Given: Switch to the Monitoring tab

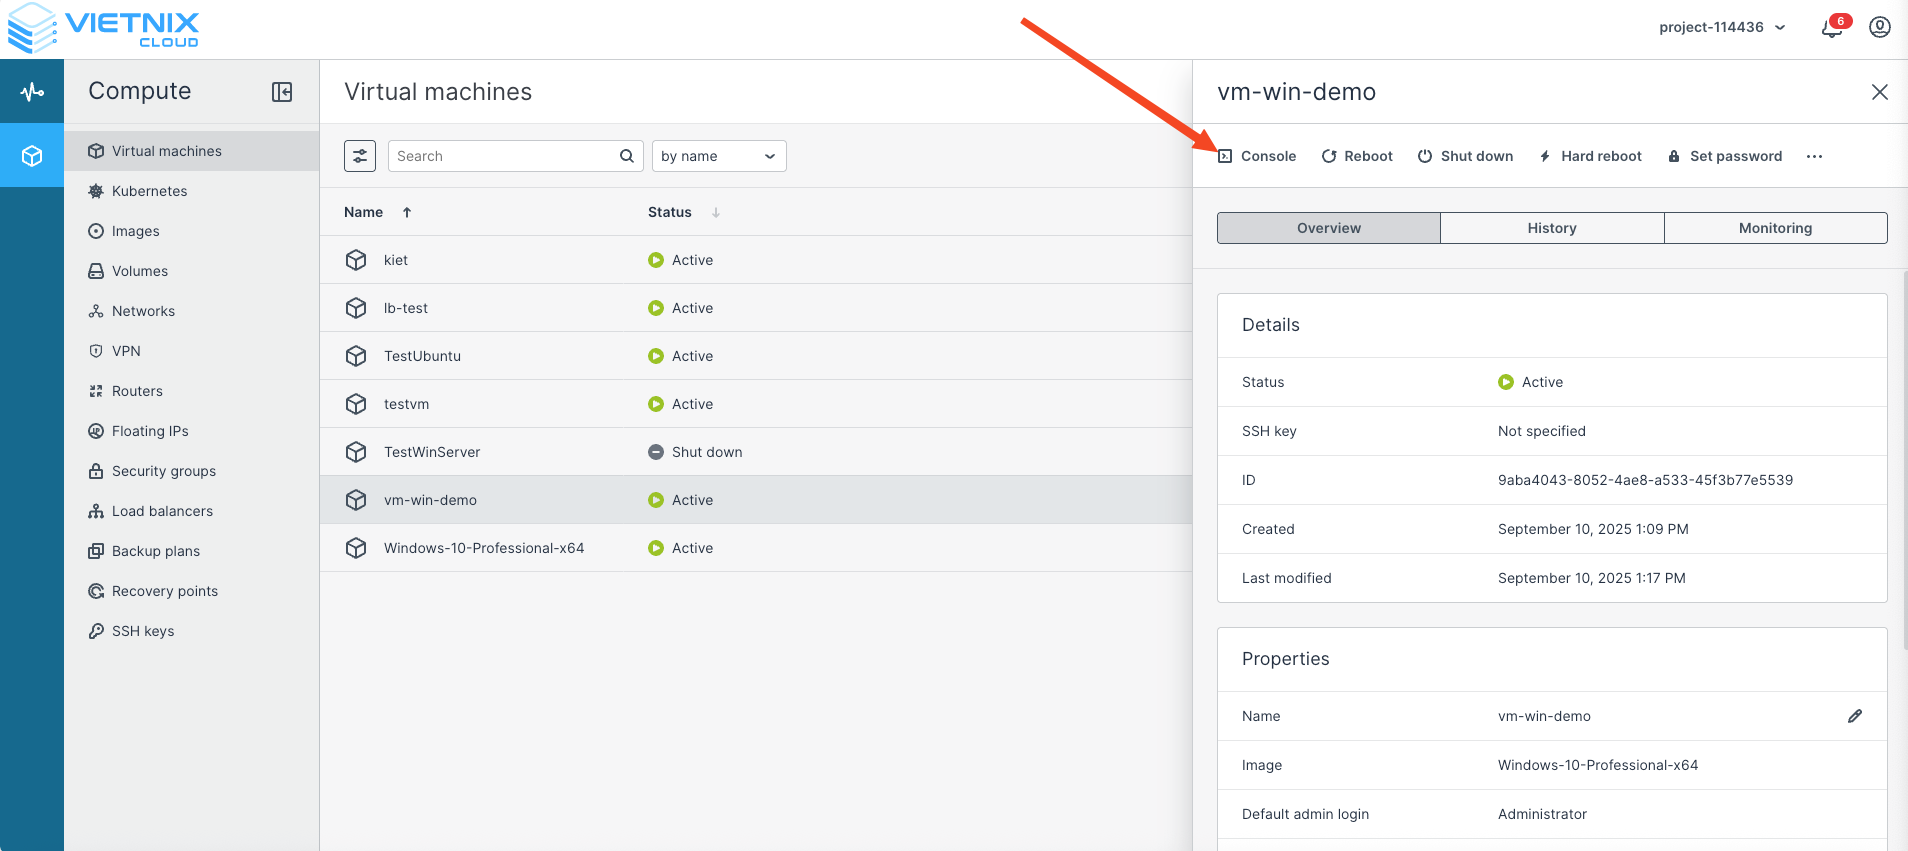Looking at the screenshot, I should [x=1775, y=228].
